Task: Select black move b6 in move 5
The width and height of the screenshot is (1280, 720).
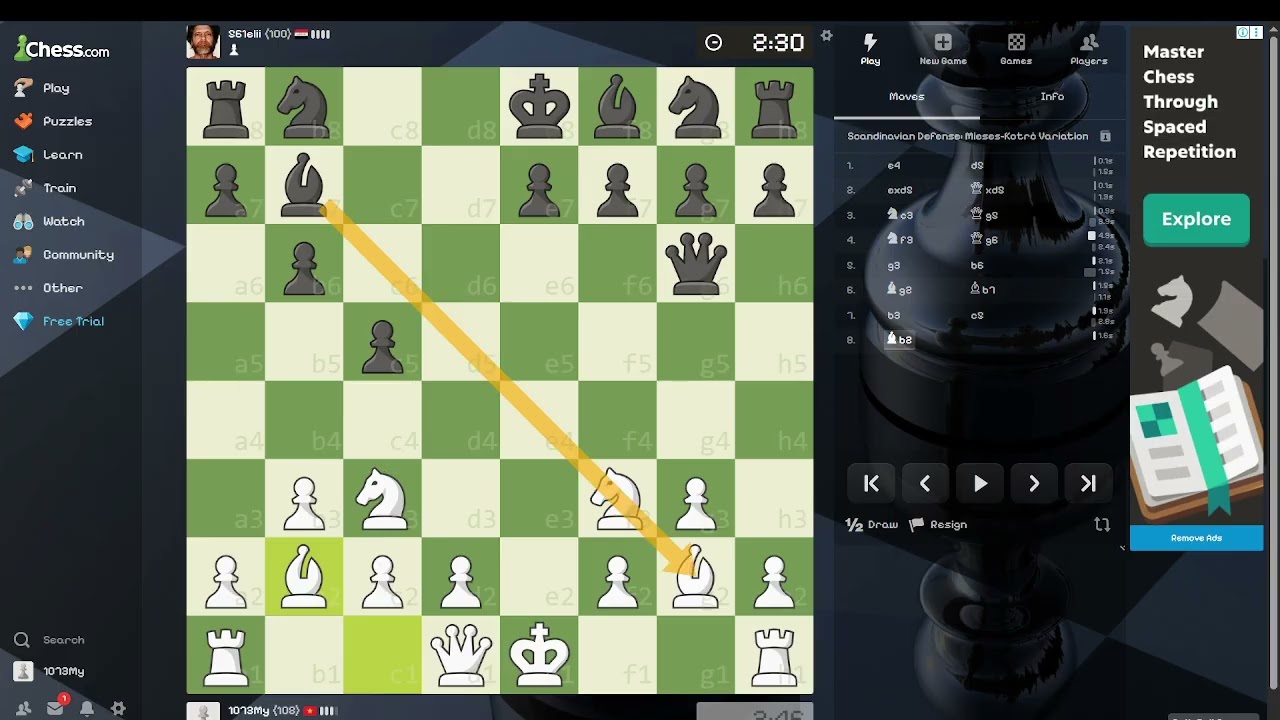Action: [x=977, y=265]
